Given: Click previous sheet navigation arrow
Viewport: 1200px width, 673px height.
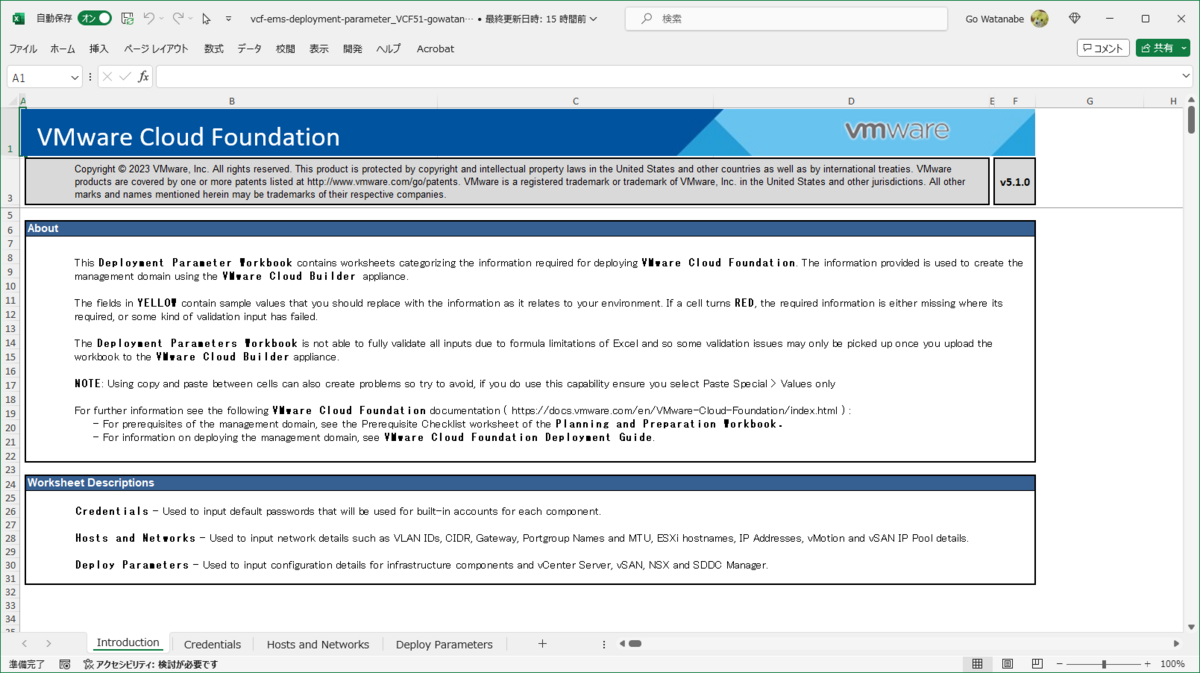Looking at the screenshot, I should click(x=25, y=644).
